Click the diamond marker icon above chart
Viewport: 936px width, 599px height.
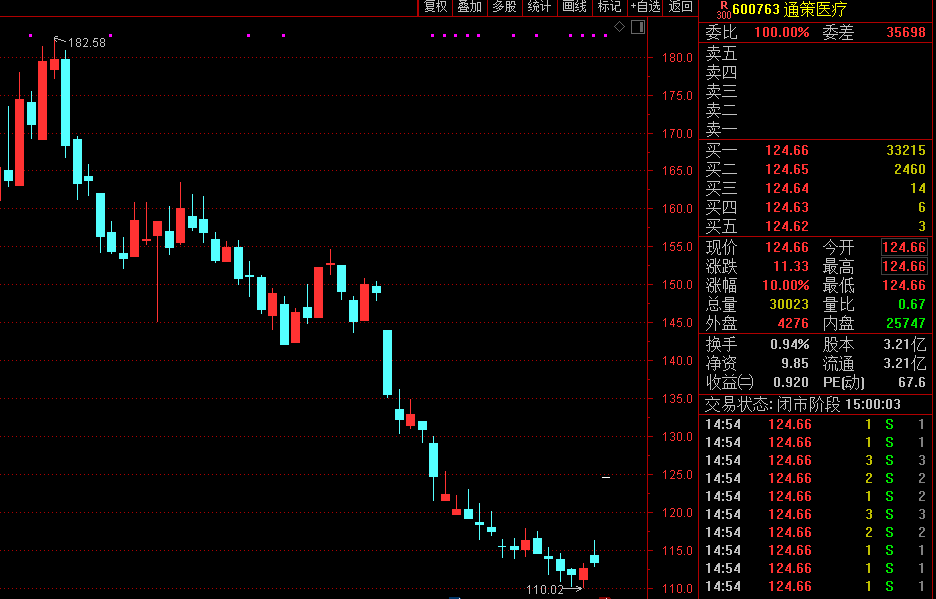tap(619, 26)
